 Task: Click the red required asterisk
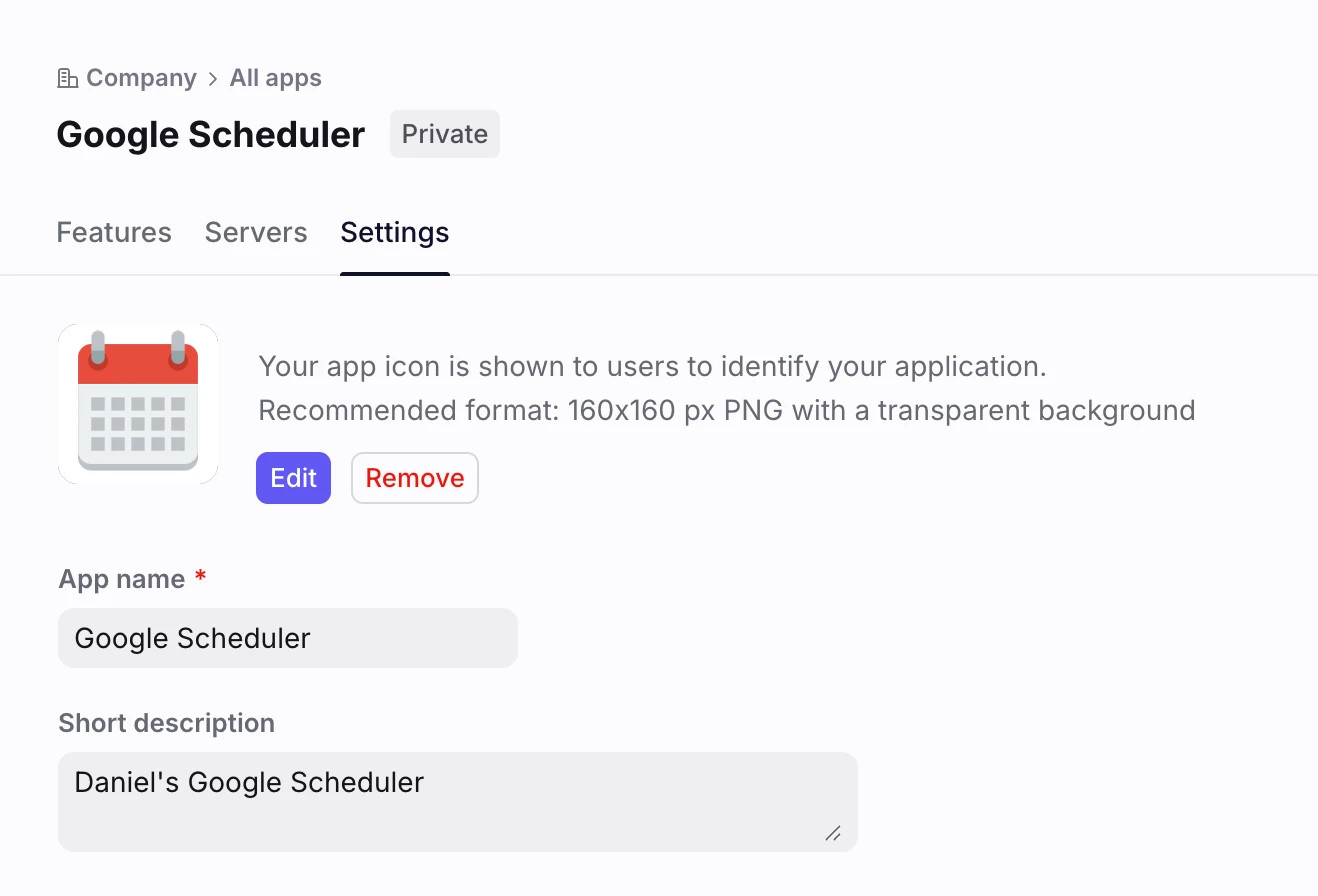click(x=200, y=578)
